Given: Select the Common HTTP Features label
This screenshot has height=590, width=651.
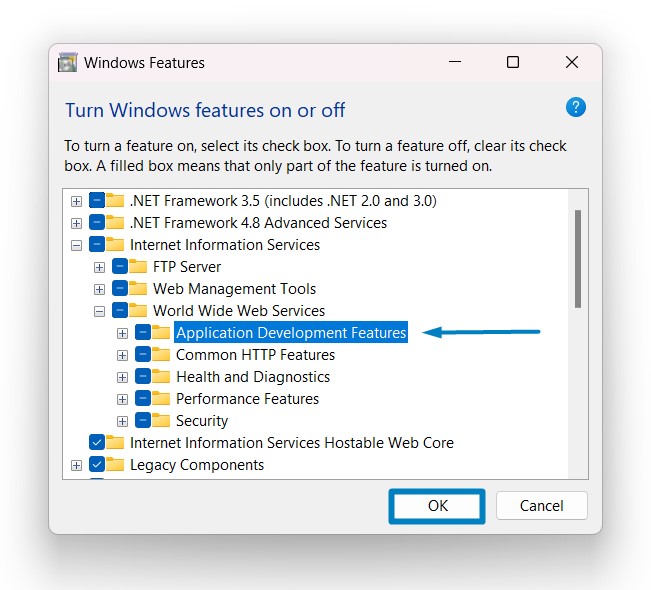Looking at the screenshot, I should (x=255, y=355).
